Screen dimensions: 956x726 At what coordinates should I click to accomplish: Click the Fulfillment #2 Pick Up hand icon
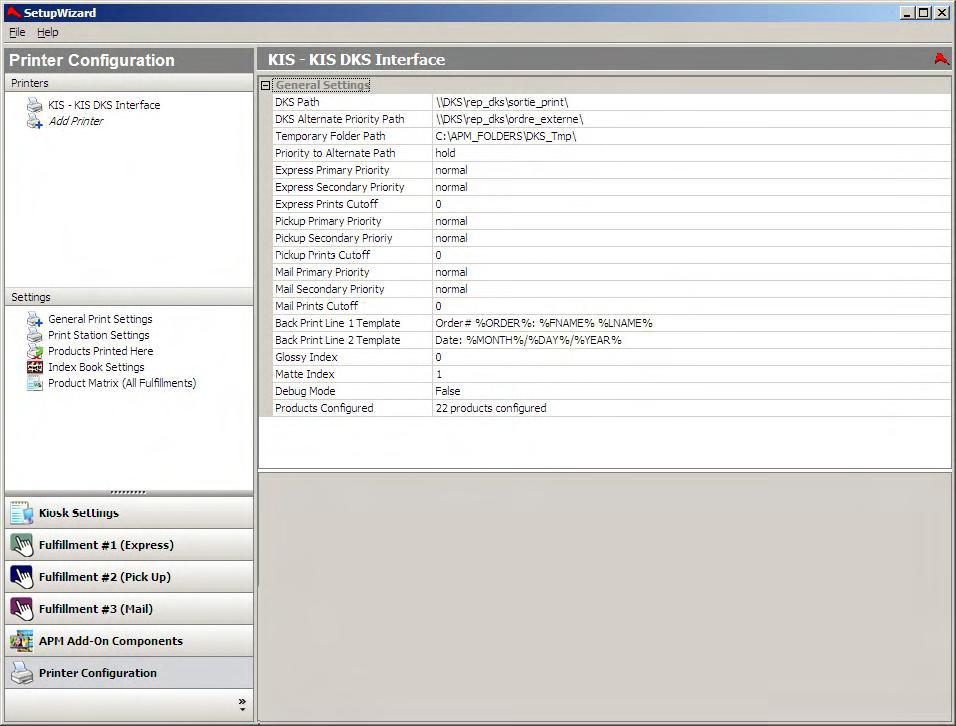click(x=21, y=577)
